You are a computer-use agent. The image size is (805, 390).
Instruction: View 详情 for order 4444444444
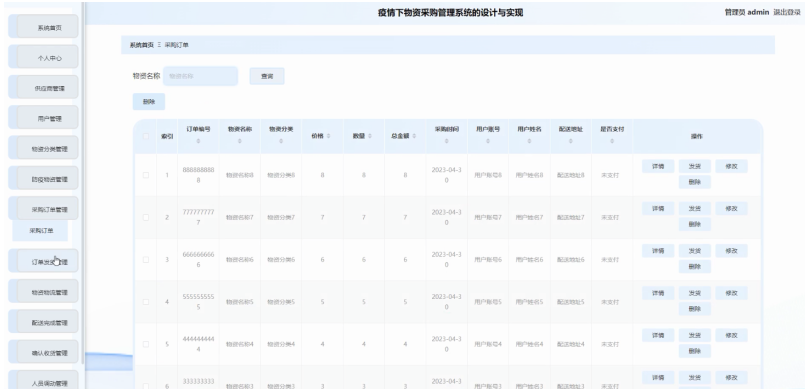(x=658, y=335)
